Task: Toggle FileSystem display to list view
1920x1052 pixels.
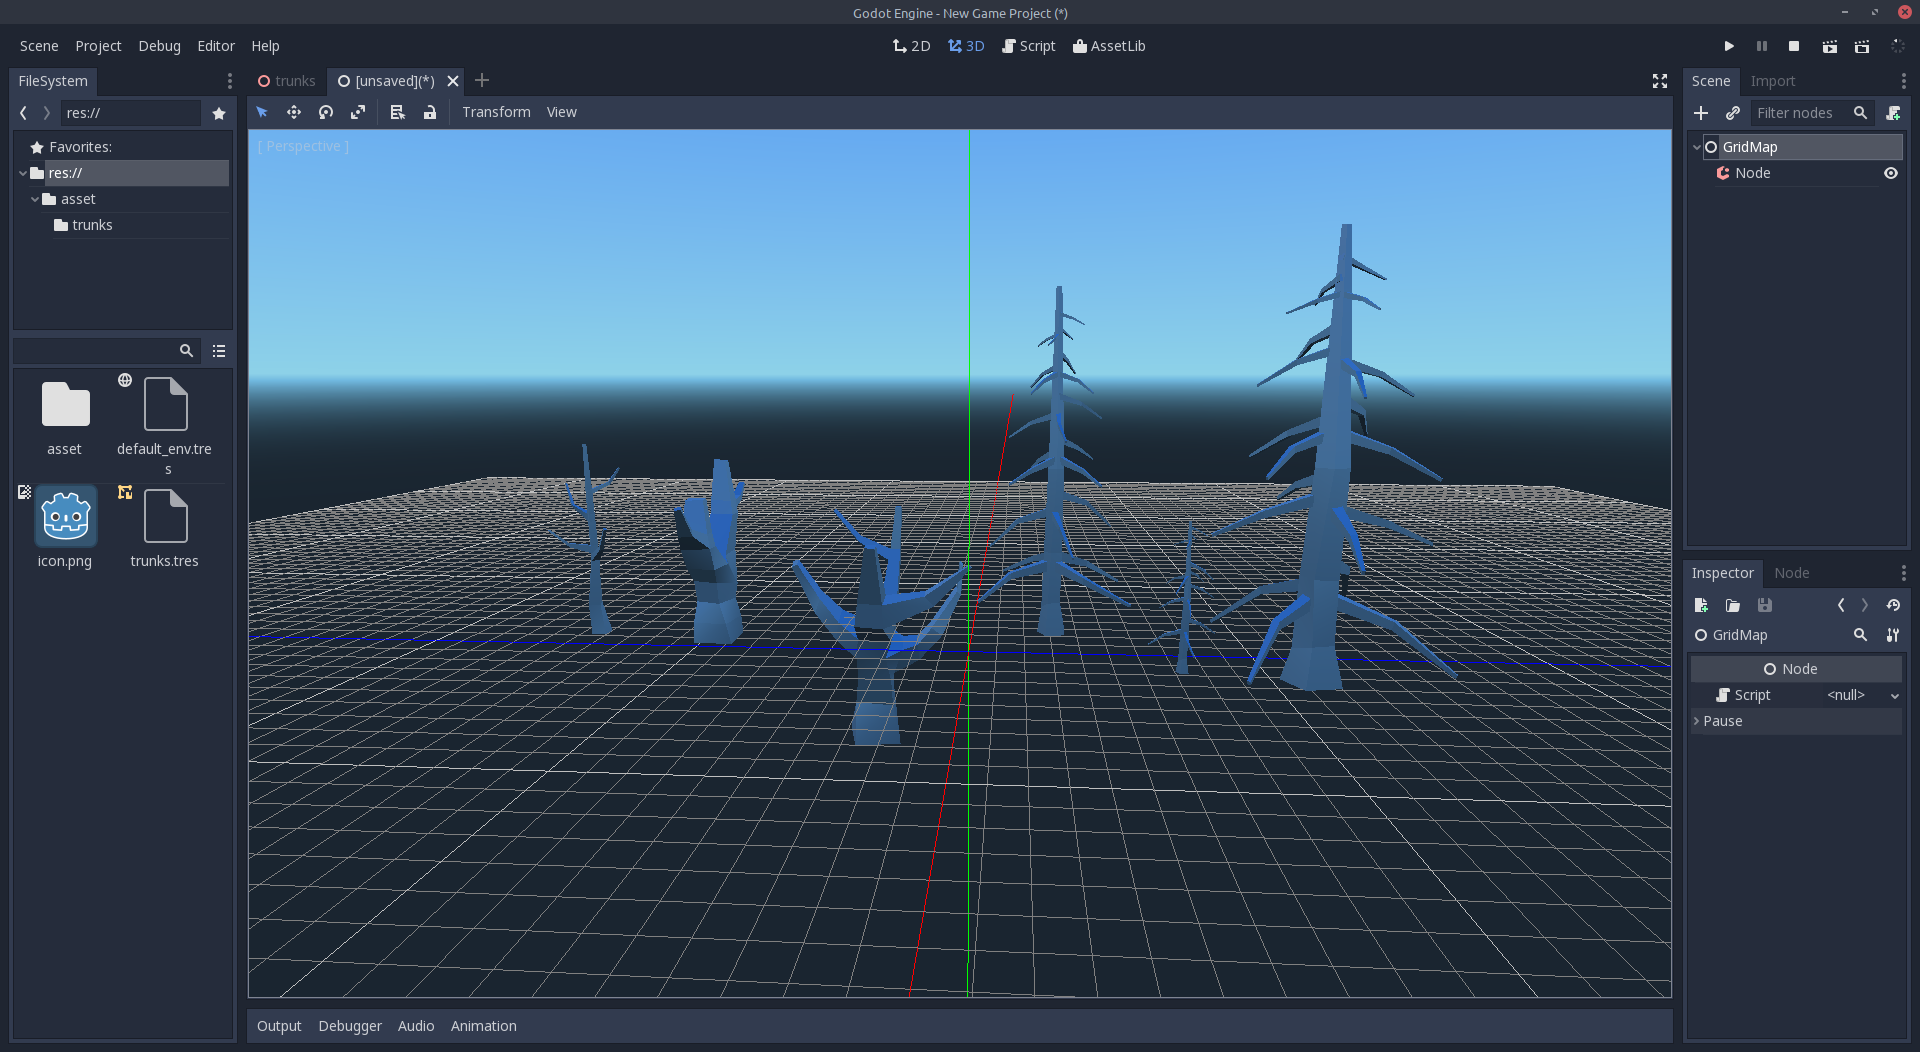Action: pos(219,351)
